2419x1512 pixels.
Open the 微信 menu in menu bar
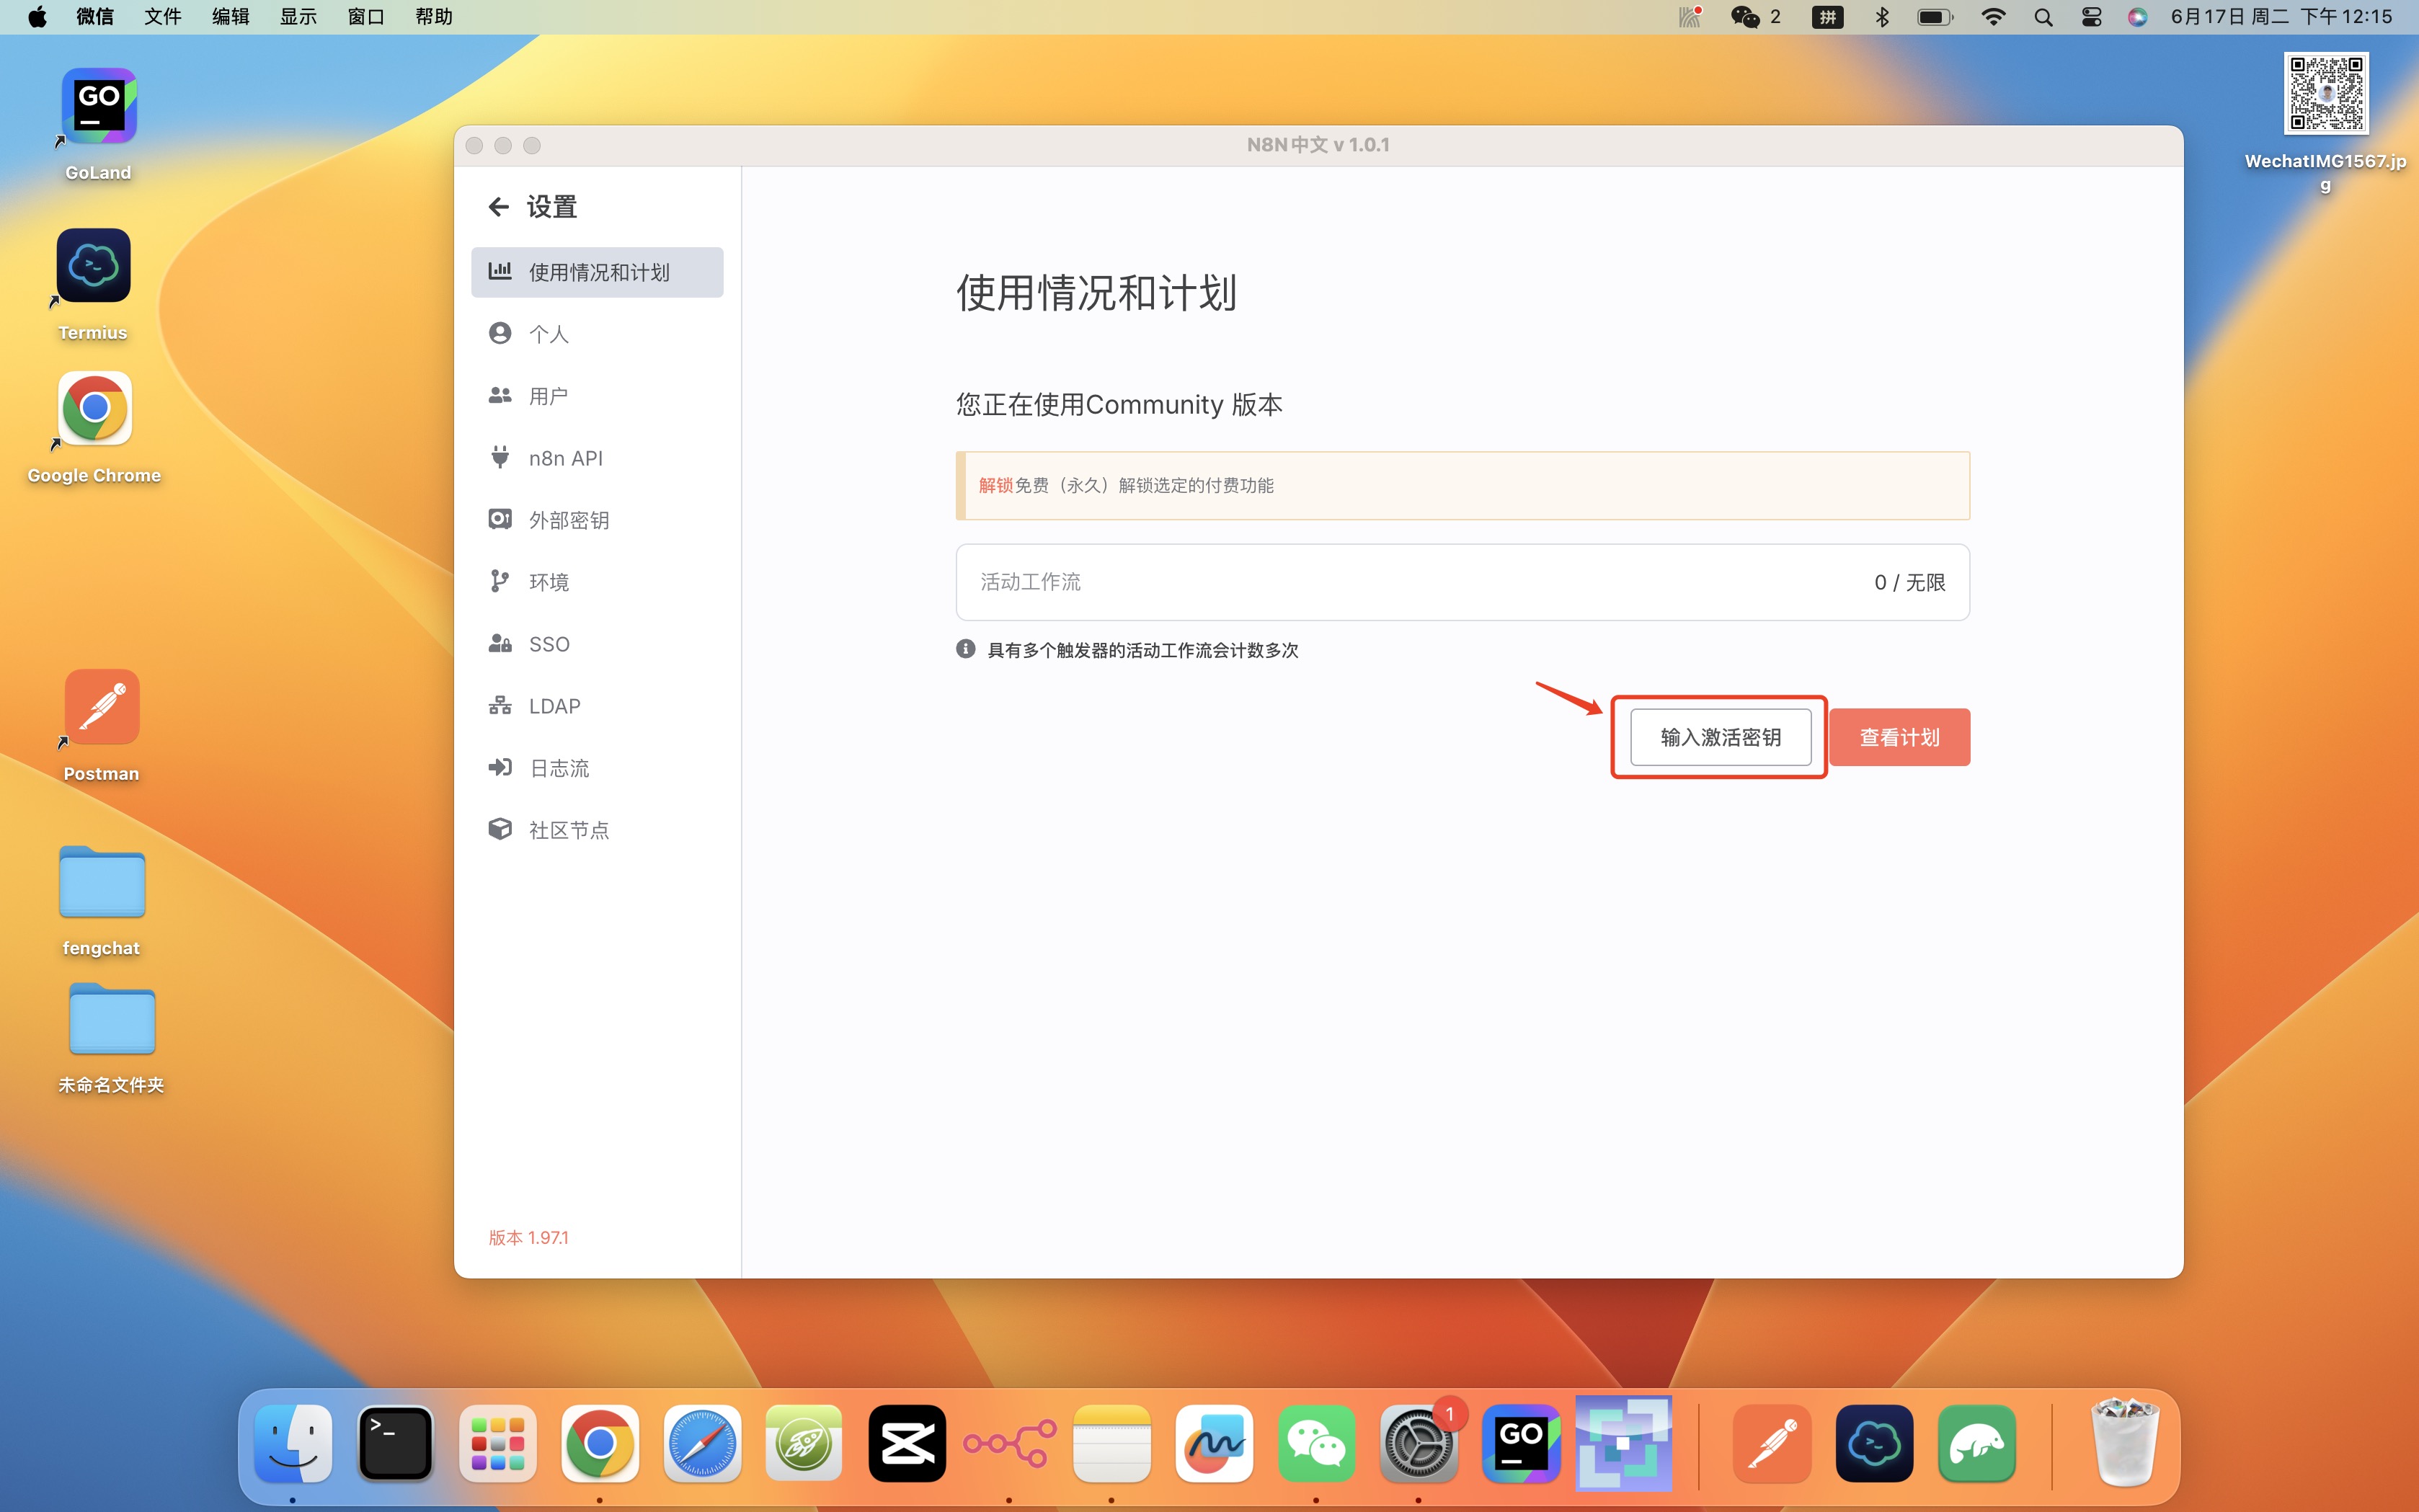tap(95, 17)
